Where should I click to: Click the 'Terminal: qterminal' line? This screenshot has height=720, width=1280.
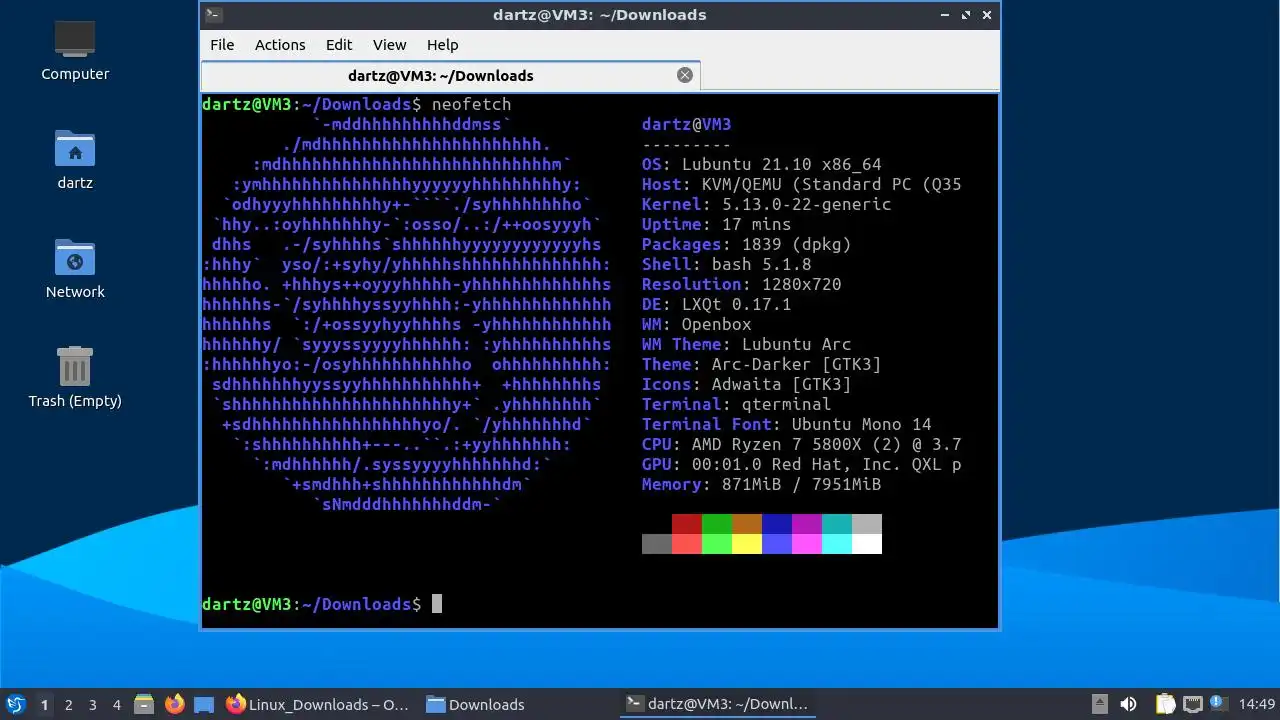click(737, 404)
